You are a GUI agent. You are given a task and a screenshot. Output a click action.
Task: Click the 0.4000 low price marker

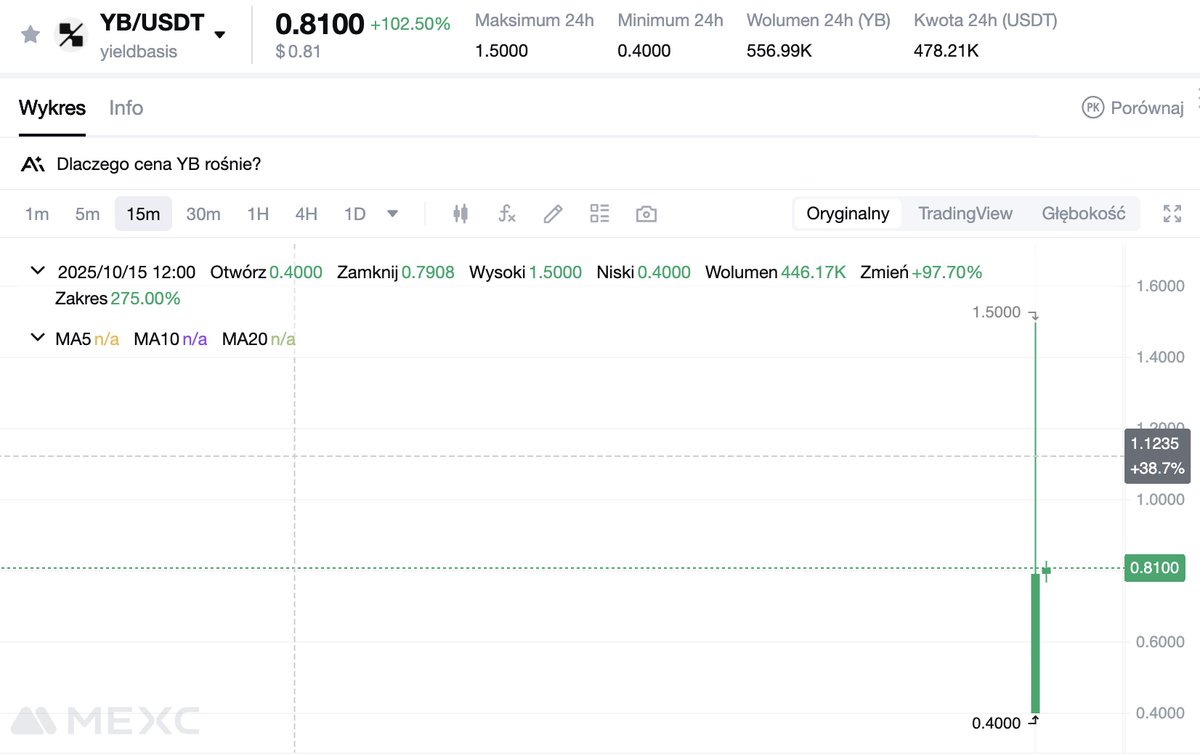(996, 723)
